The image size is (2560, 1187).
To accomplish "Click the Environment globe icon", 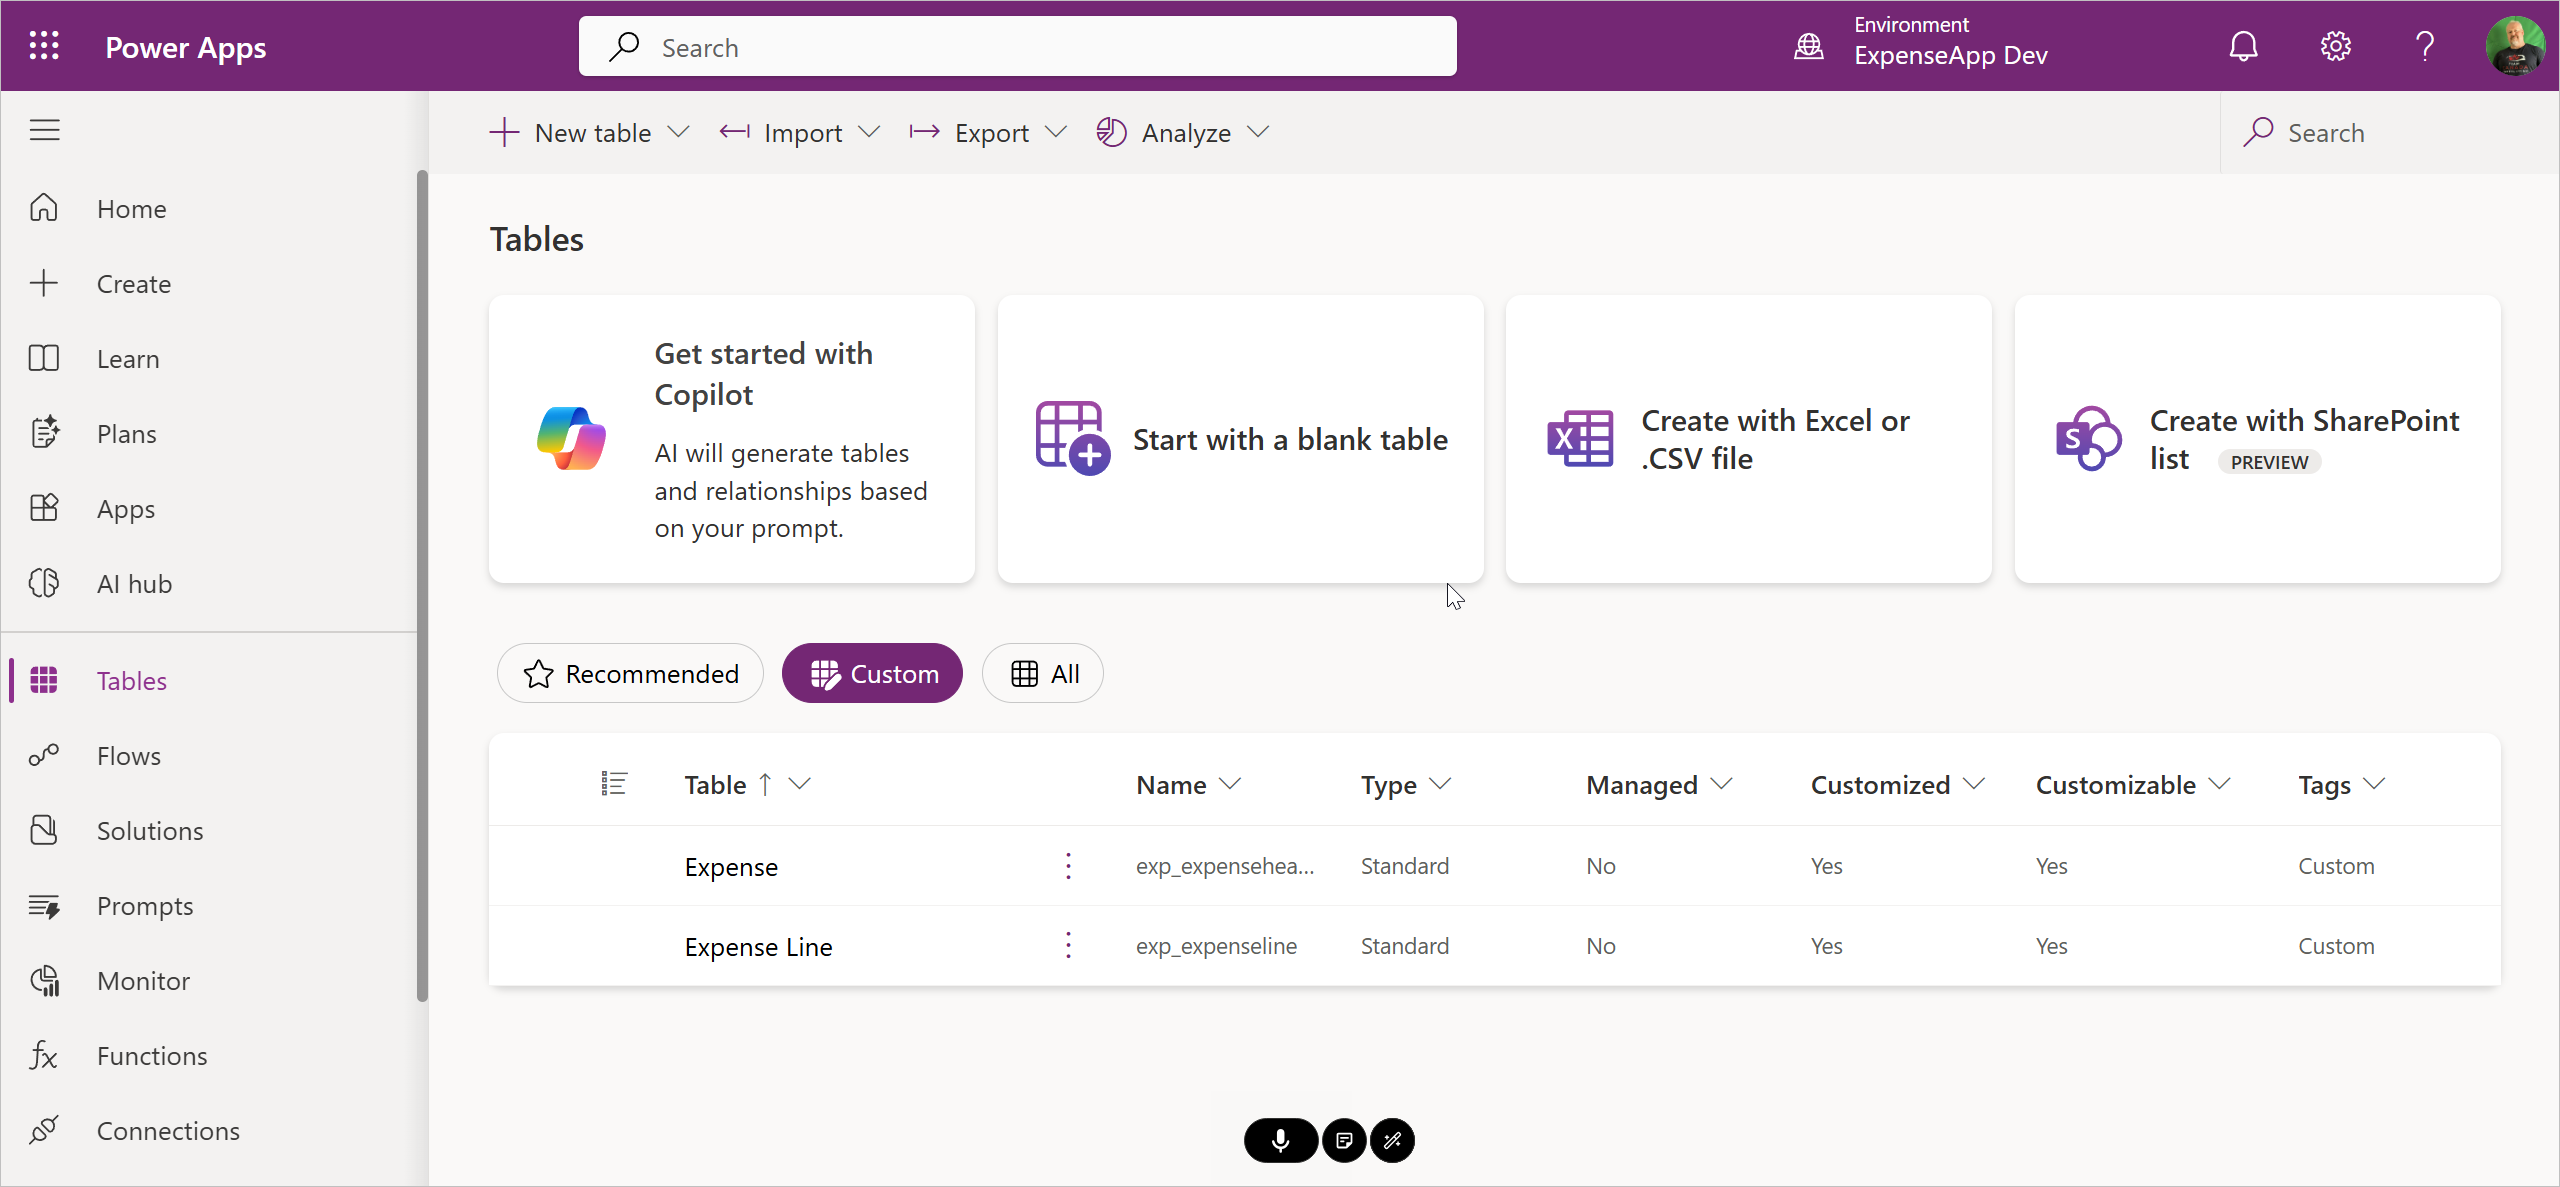I will coord(1809,46).
